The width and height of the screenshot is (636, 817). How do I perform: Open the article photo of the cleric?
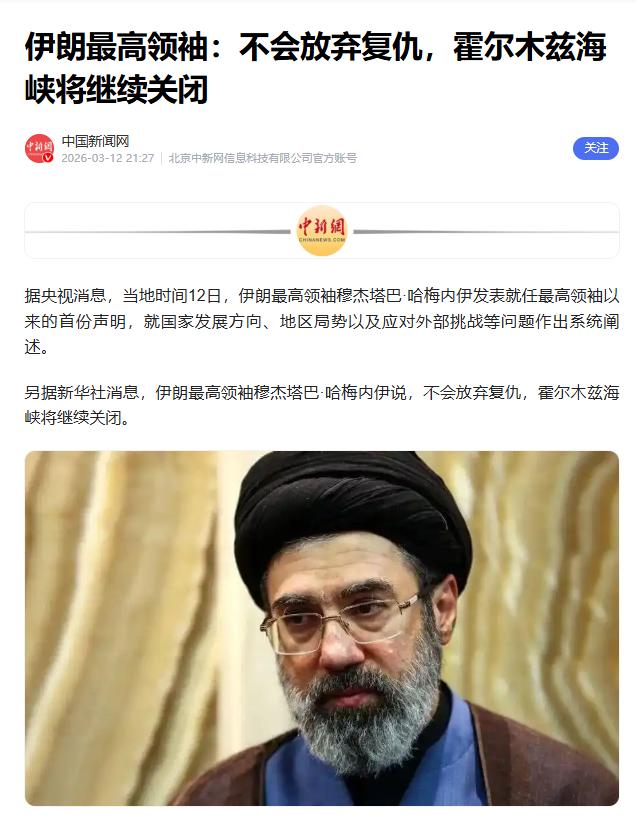pyautogui.click(x=322, y=628)
